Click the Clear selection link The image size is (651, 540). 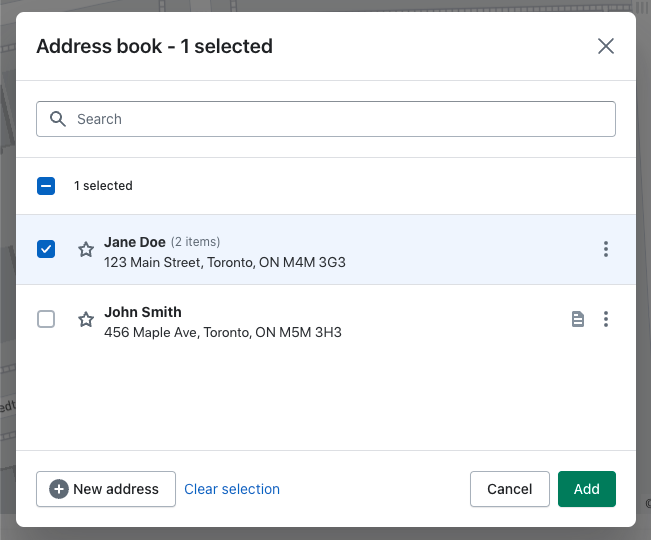pos(232,489)
